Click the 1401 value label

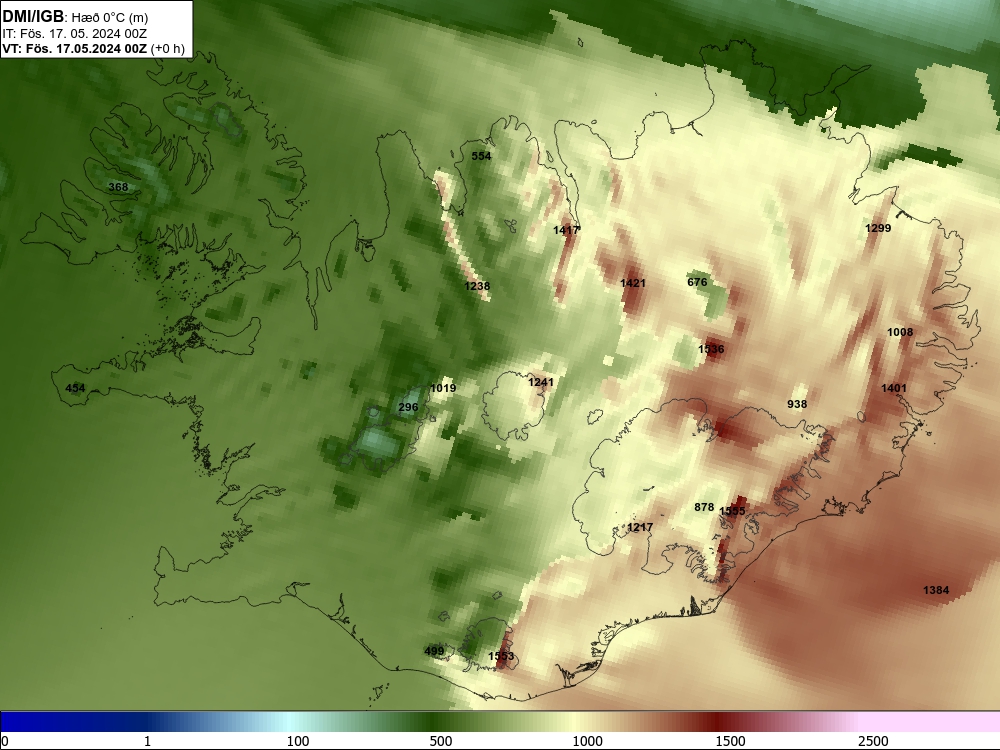[x=894, y=388]
